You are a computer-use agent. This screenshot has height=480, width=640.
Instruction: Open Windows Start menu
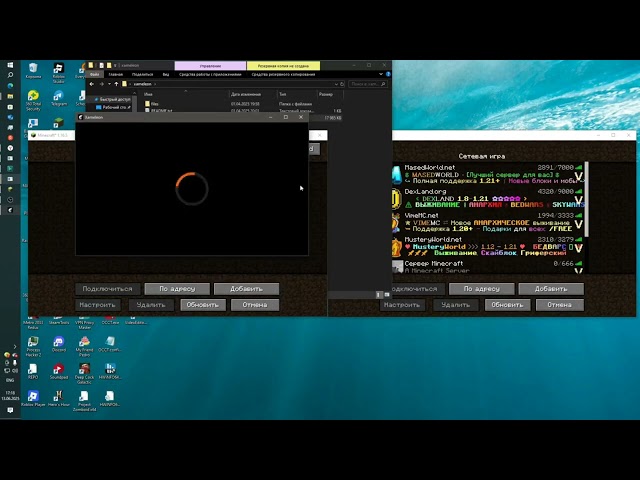point(10,65)
